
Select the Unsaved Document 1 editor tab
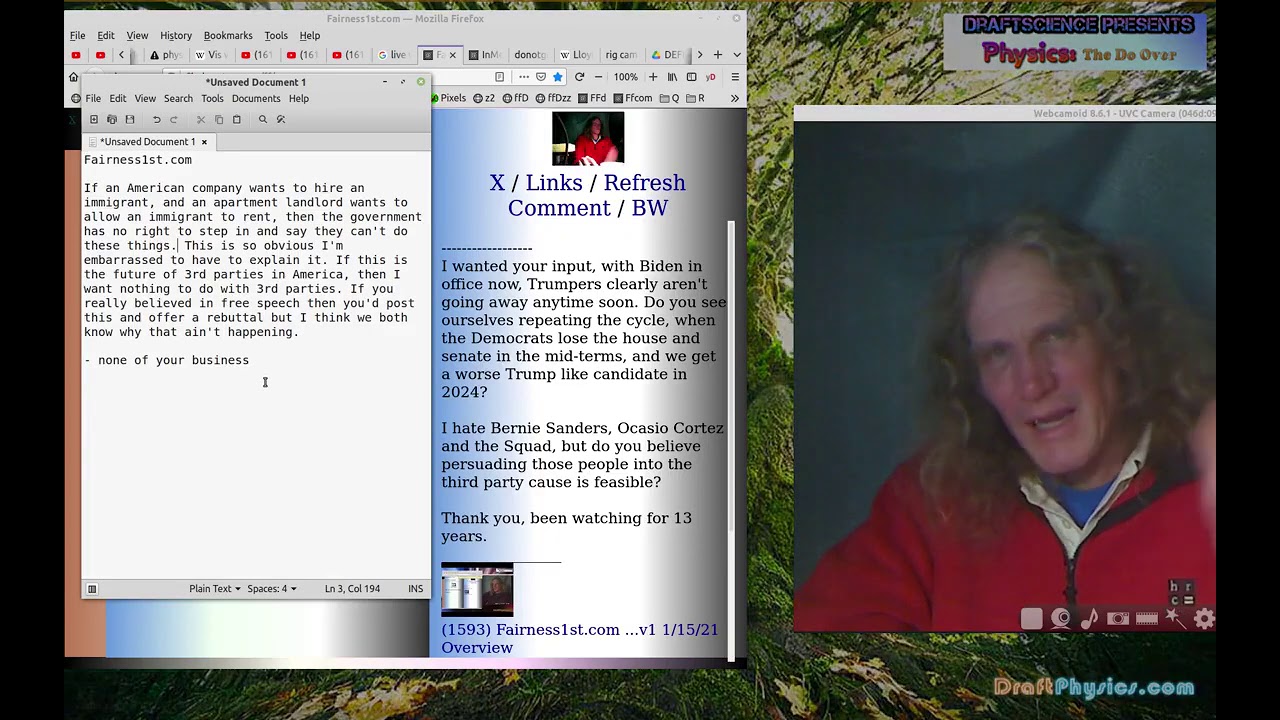click(x=147, y=142)
